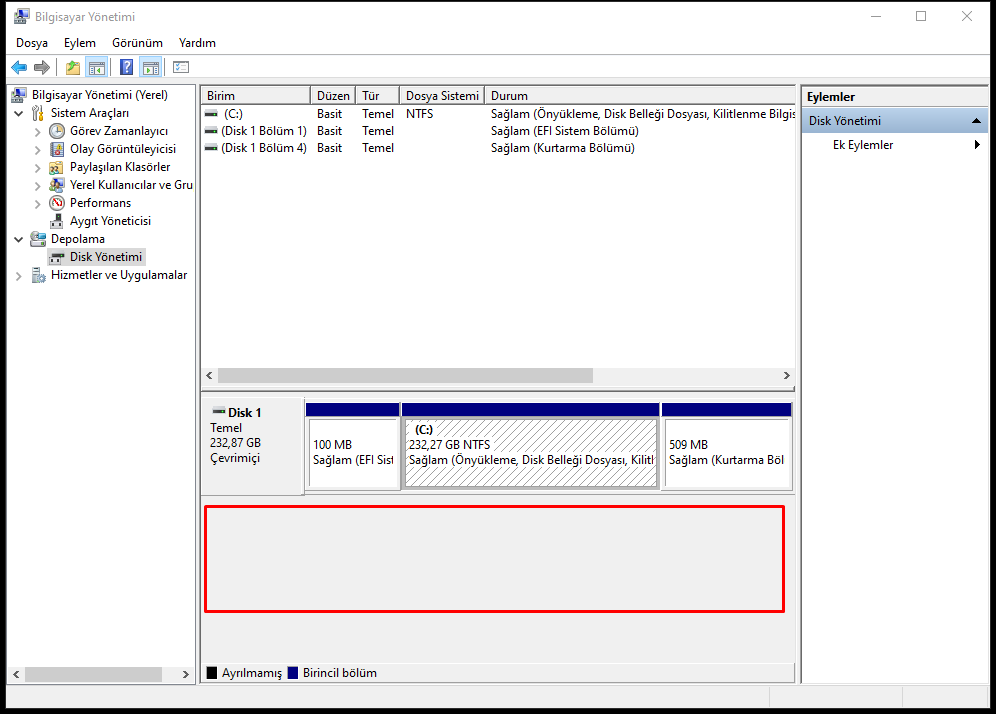996x714 pixels.
Task: Click the tree pane horizontal scrollbar thumb
Action: coord(93,674)
